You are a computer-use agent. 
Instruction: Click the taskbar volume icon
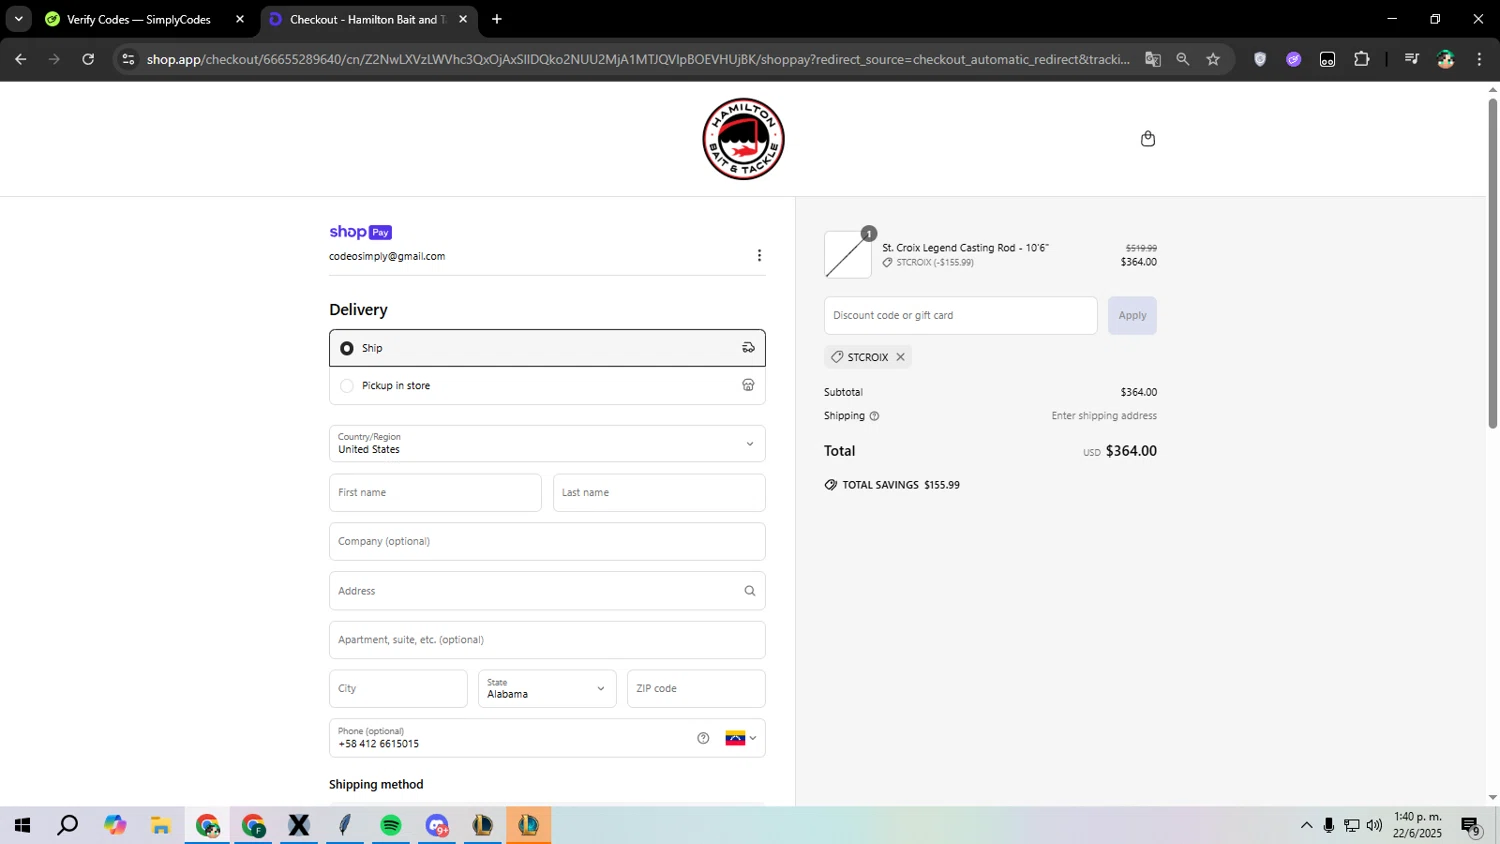[x=1374, y=826]
